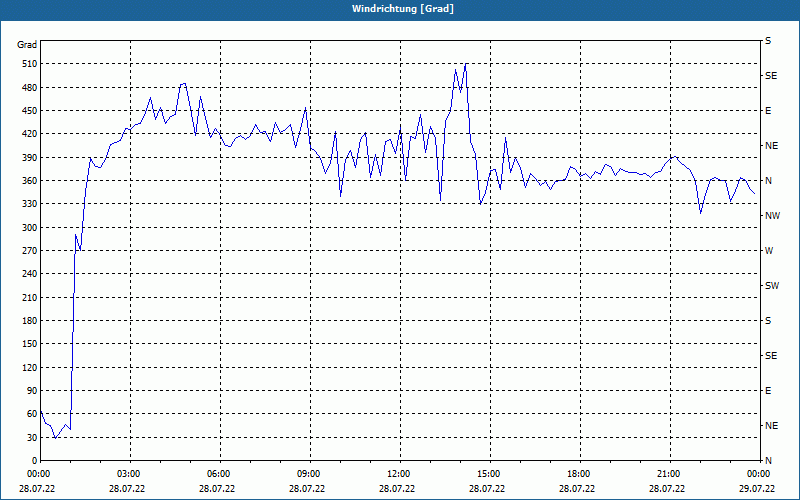The width and height of the screenshot is (800, 500).
Task: Click the NW compass label on the right axis
Action: [772, 216]
